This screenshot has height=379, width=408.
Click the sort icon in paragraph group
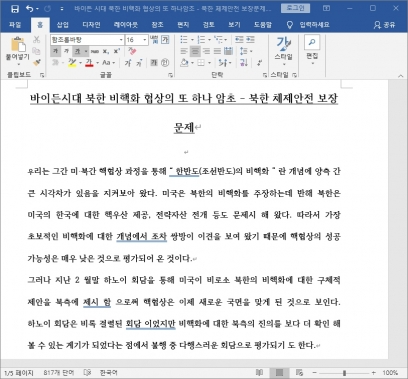point(244,62)
